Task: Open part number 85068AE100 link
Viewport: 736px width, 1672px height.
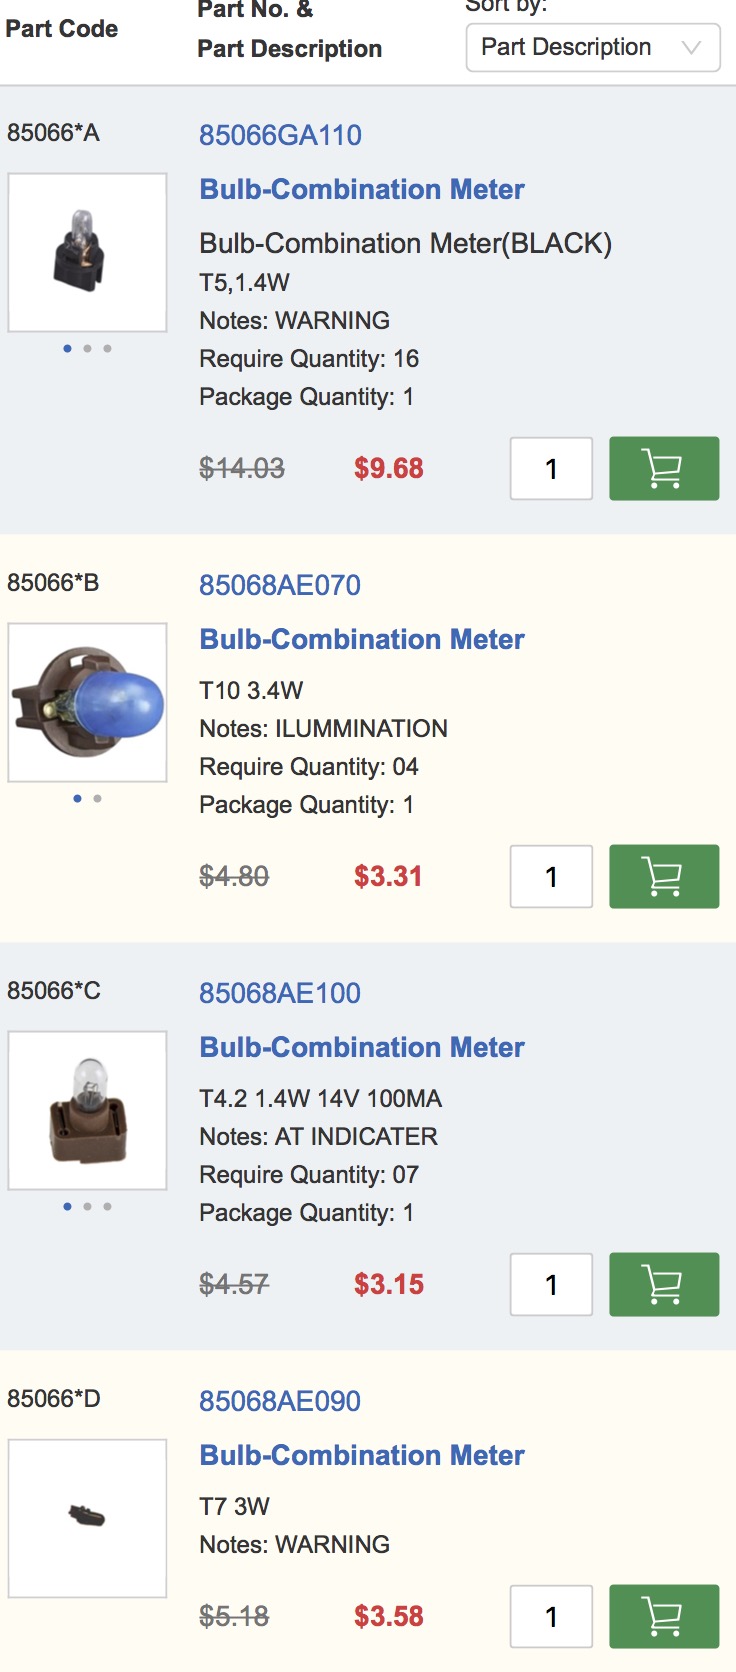Action: (280, 993)
